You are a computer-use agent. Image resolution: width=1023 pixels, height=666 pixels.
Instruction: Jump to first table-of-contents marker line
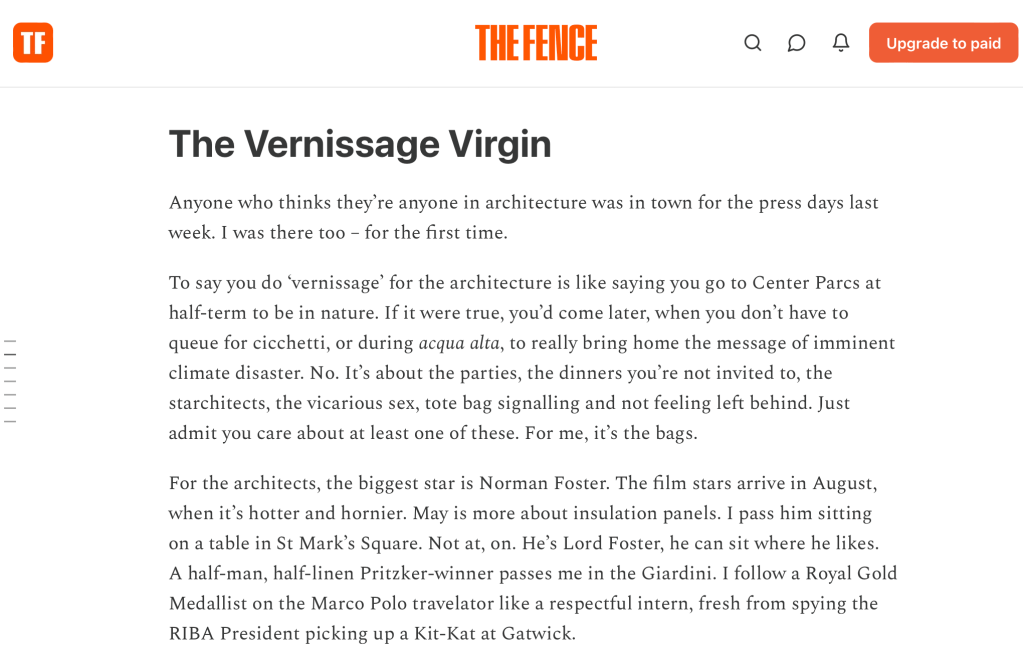10,342
